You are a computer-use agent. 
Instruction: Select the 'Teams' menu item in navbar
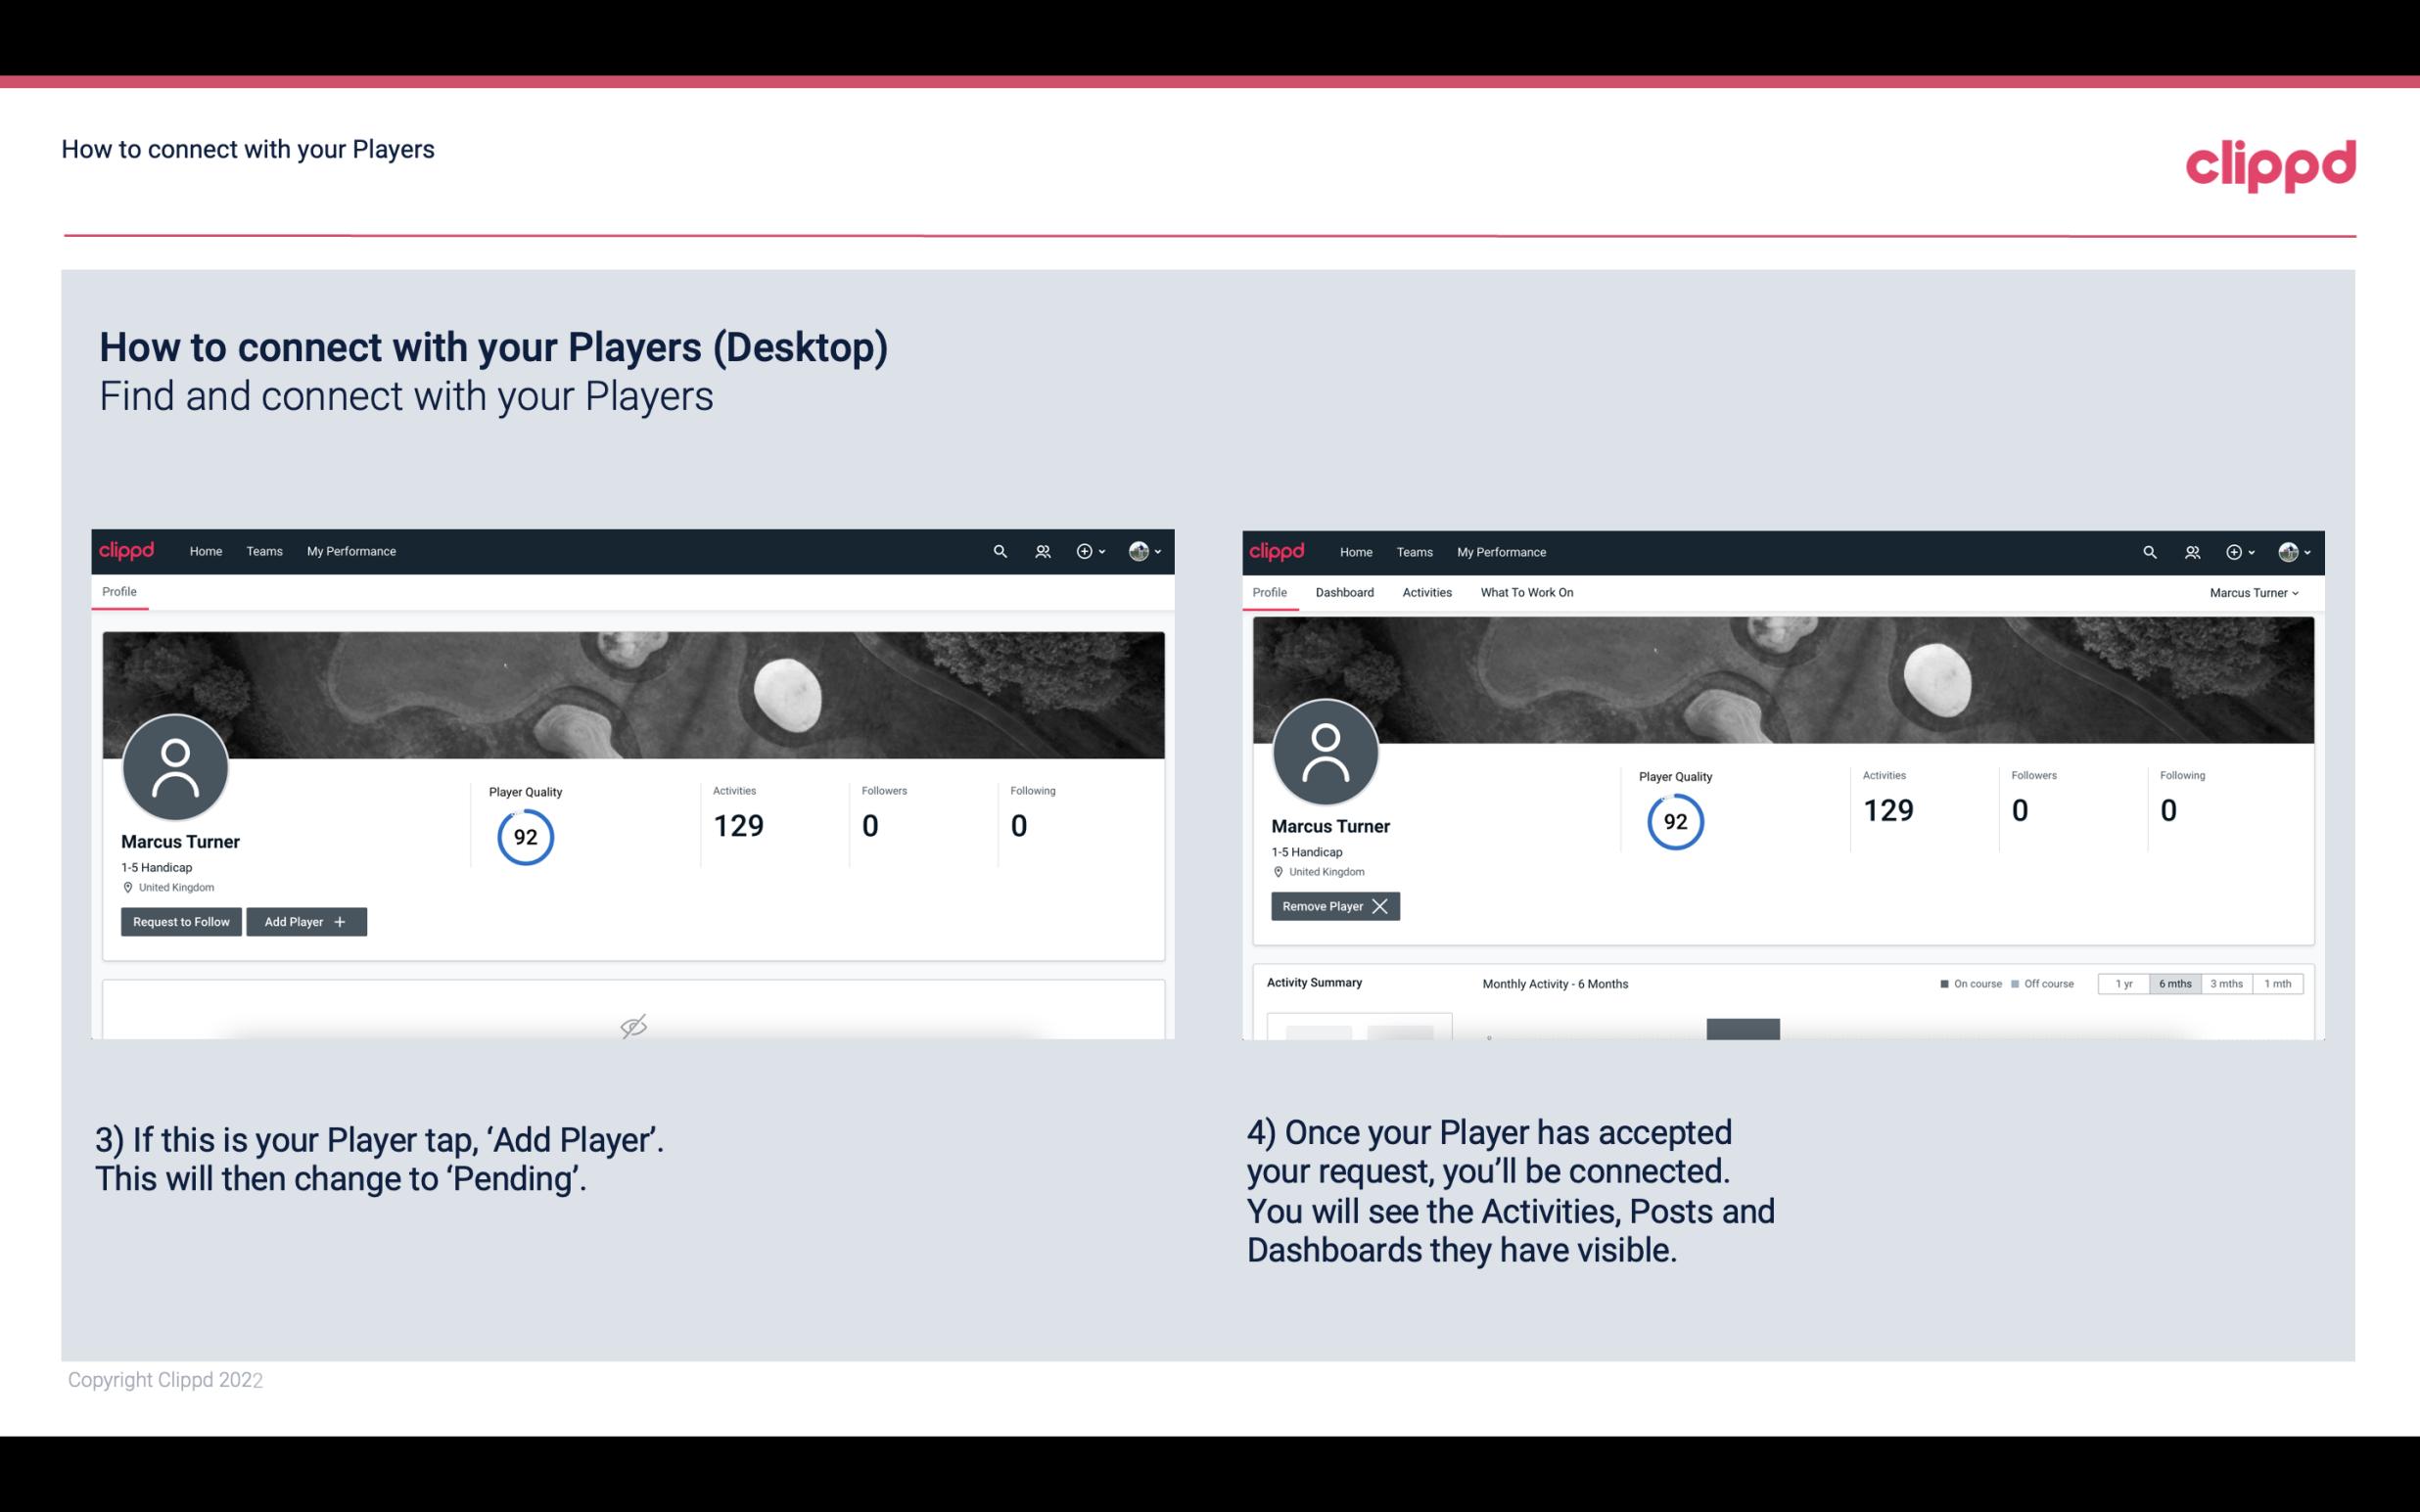pos(263,552)
